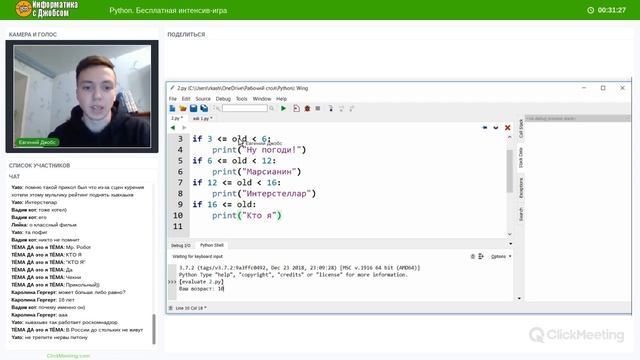640x360 pixels.
Task: Click the 'ЧАТ' chat section header
Action: tap(14, 176)
